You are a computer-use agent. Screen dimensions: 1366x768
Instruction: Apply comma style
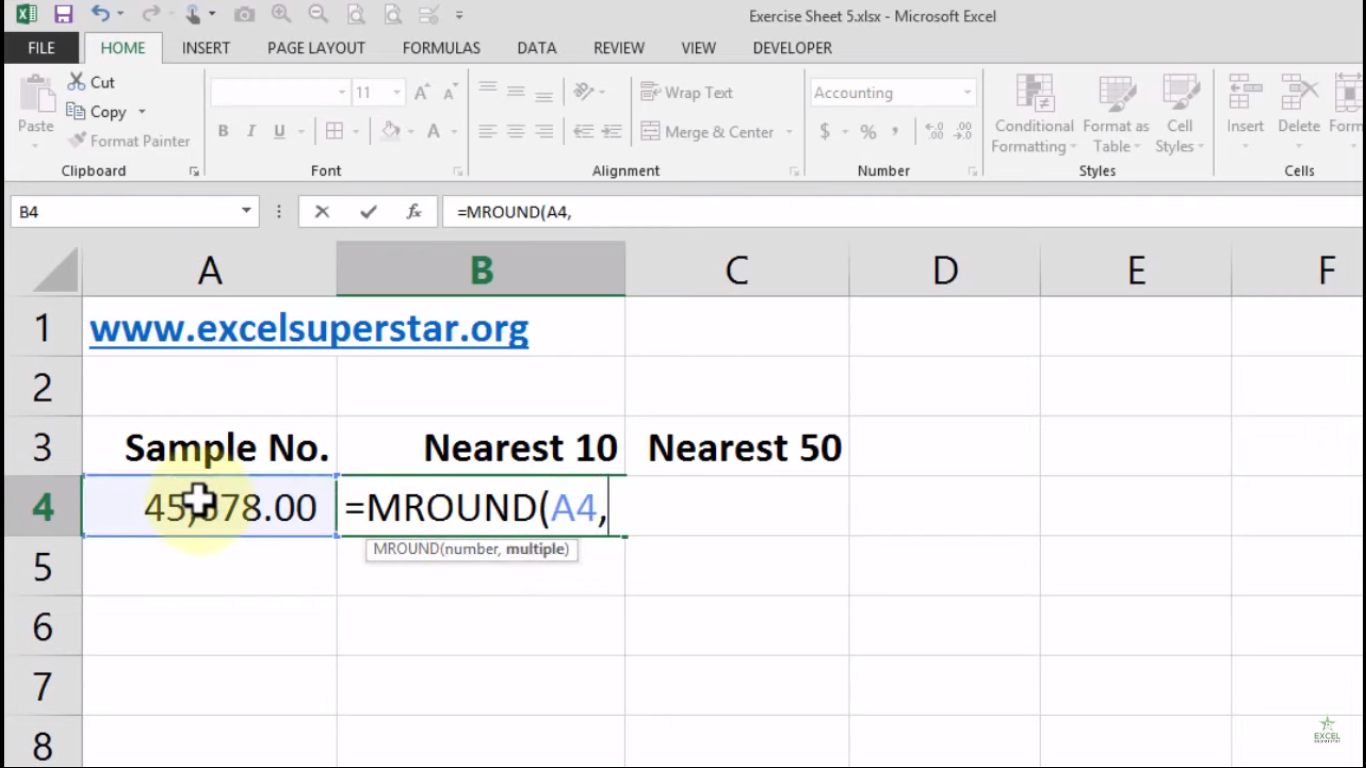(895, 131)
